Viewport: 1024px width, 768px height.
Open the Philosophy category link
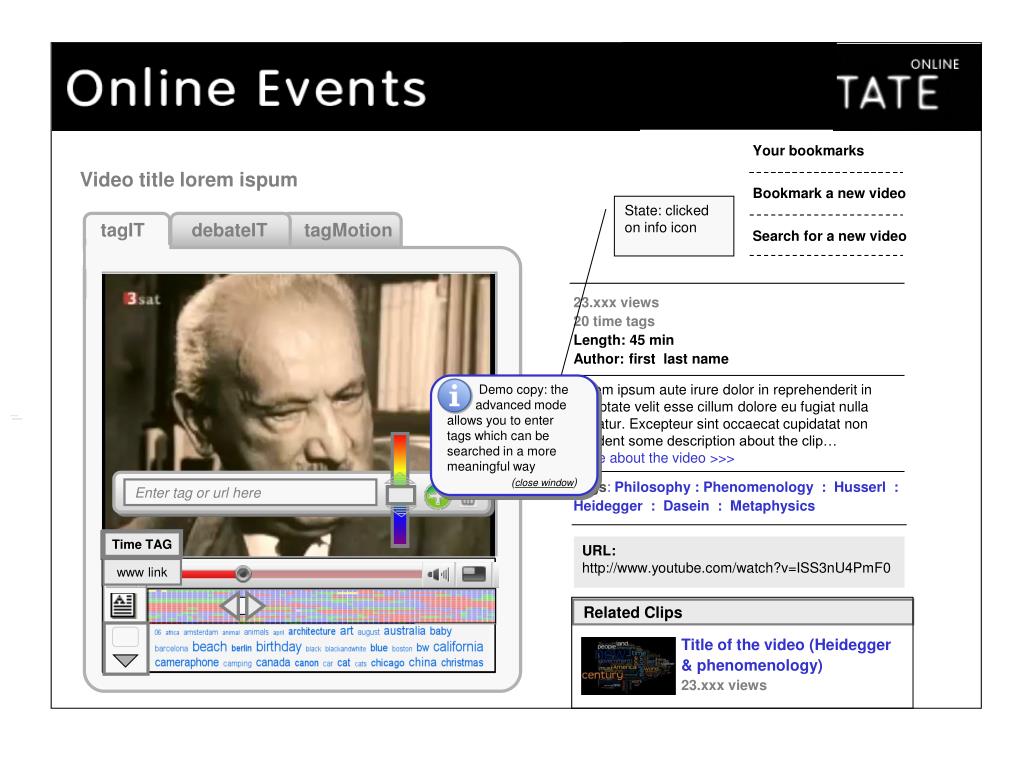[652, 487]
